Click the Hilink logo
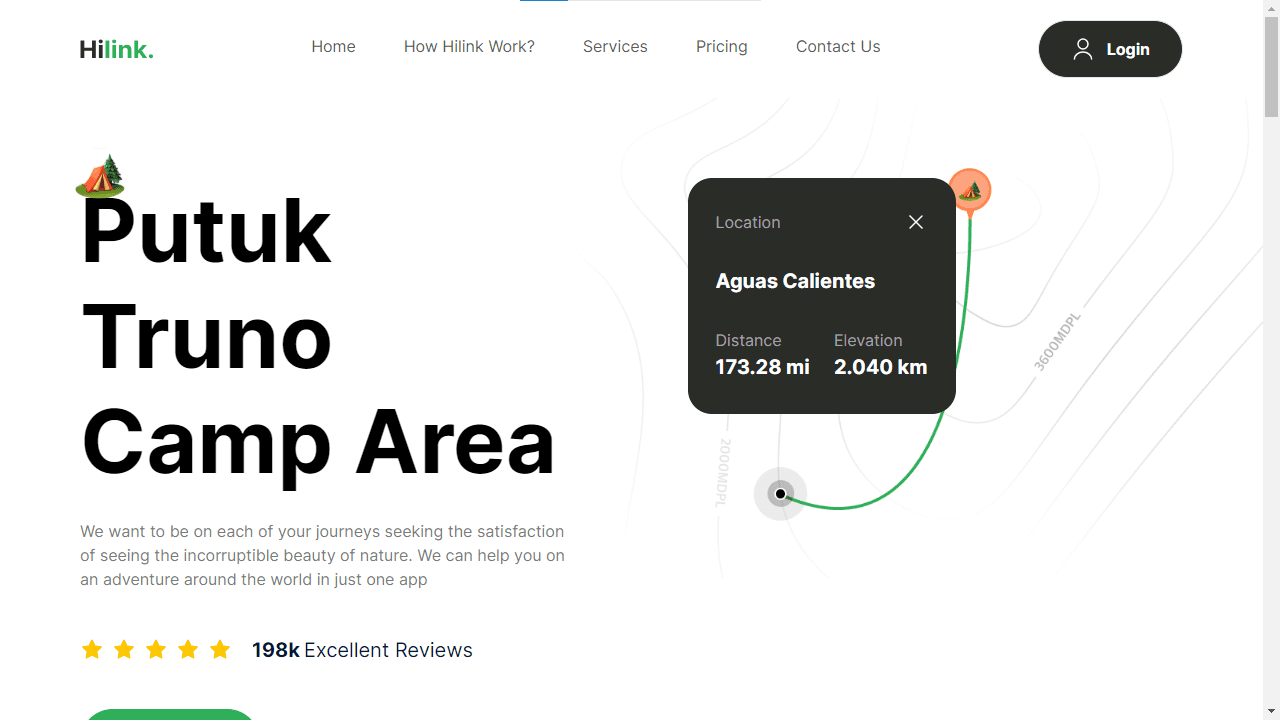 coord(116,49)
